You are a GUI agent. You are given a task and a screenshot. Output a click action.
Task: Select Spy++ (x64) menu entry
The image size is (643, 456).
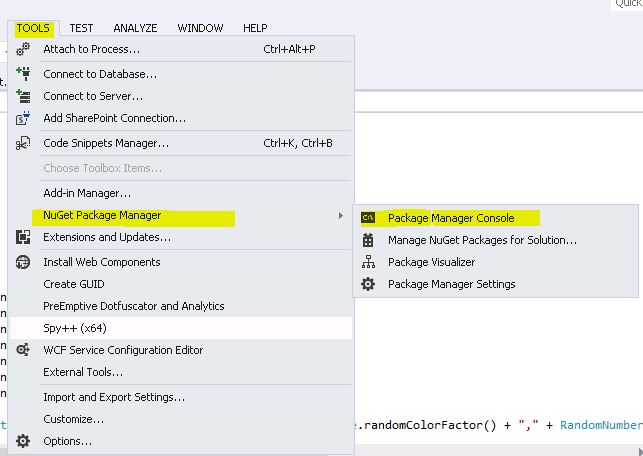tap(75, 328)
